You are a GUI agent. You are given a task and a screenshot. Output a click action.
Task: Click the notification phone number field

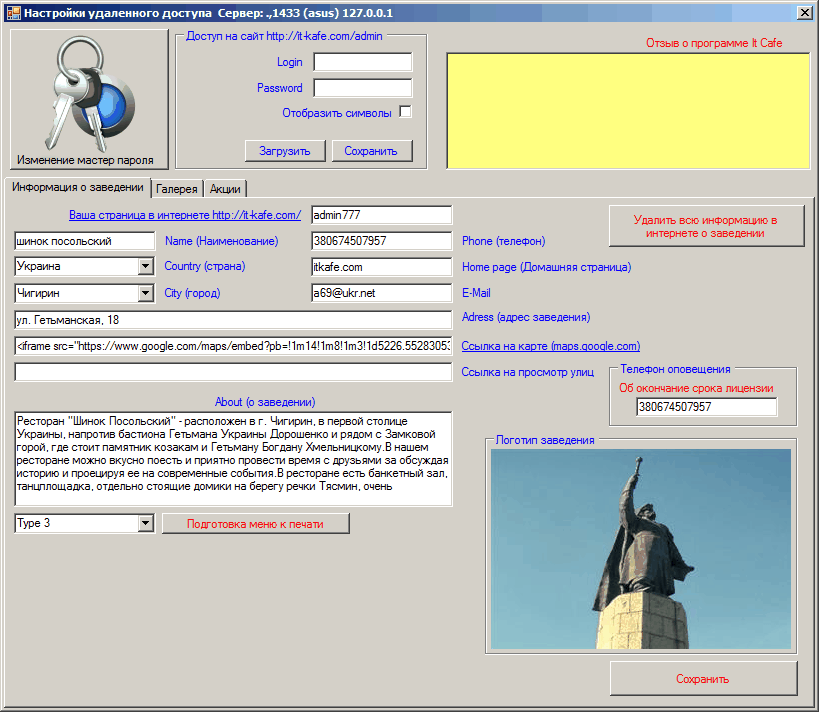[x=706, y=406]
